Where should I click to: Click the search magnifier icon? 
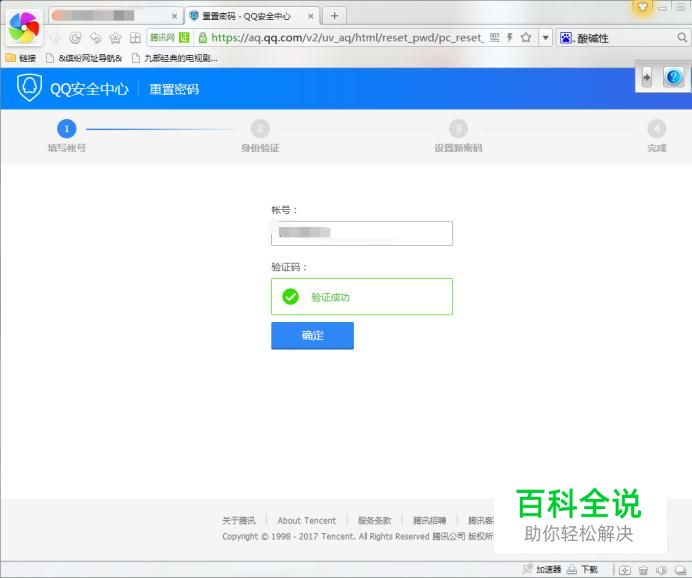(x=682, y=38)
